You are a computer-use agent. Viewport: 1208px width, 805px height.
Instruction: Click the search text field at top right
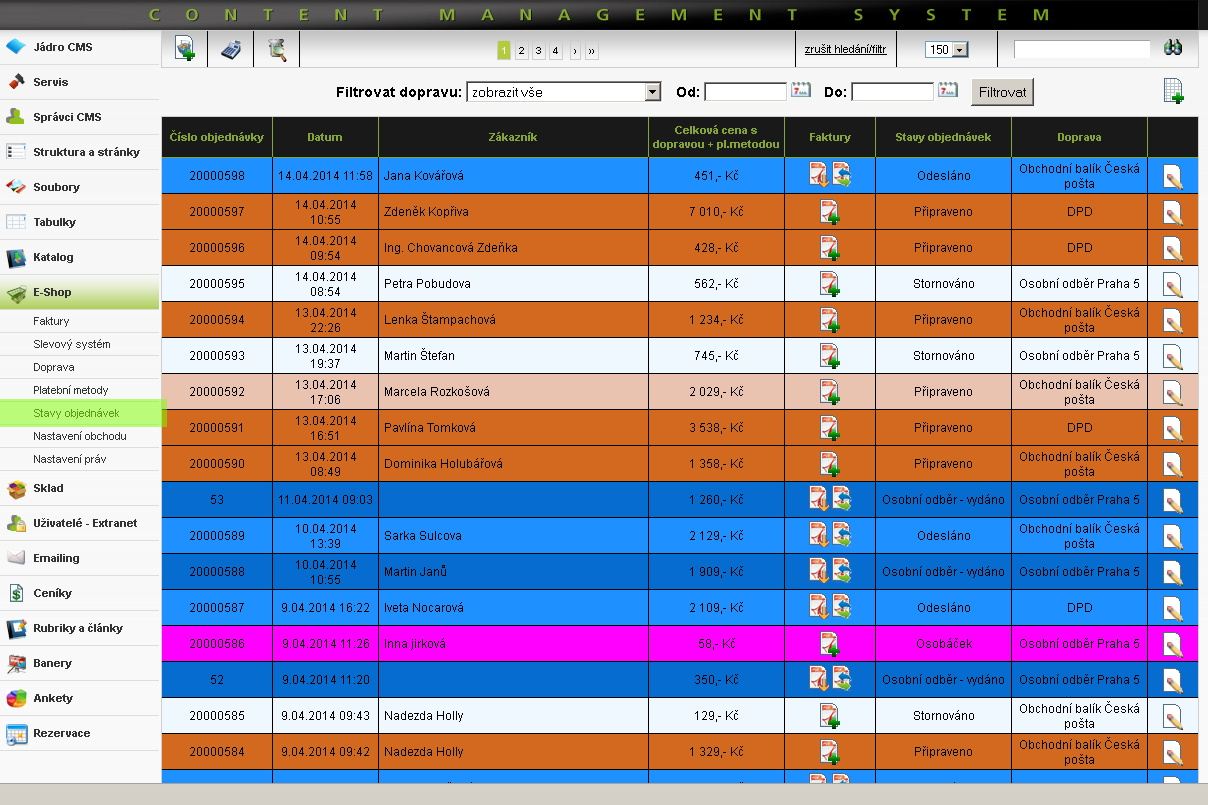1082,49
